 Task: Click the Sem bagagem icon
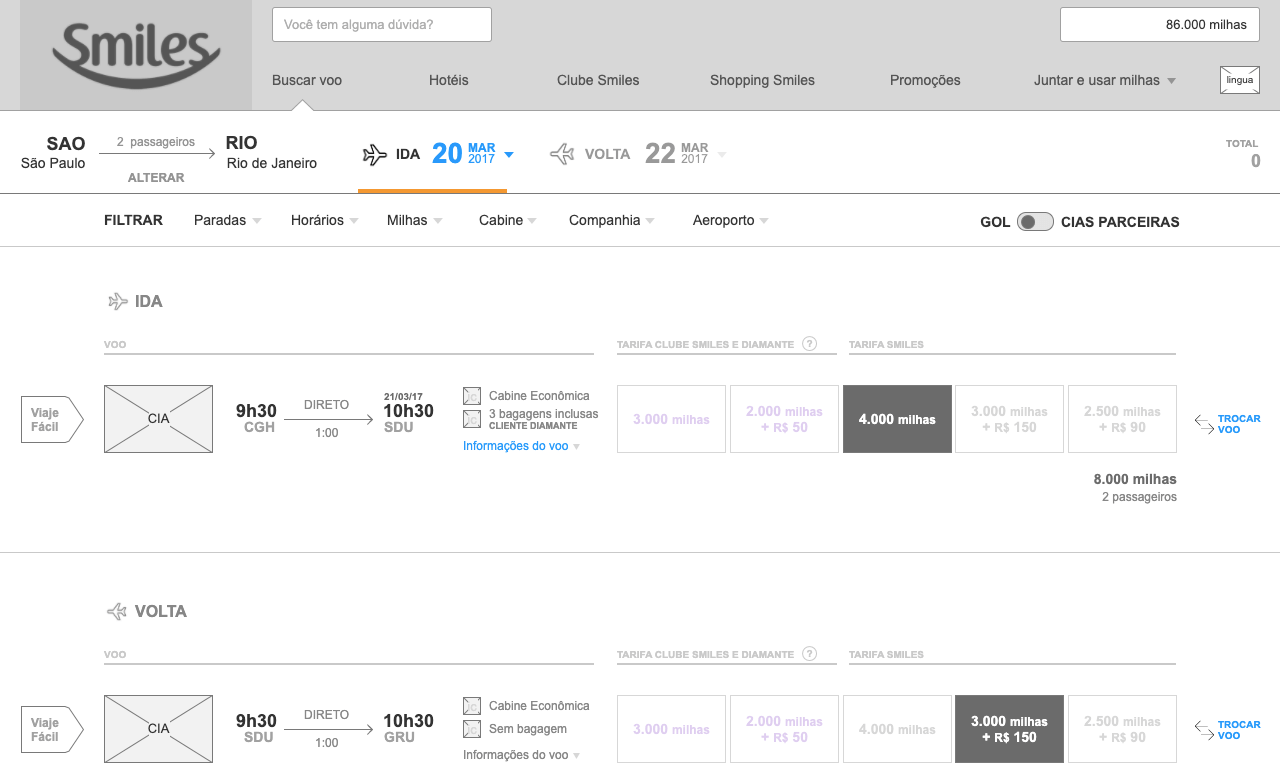click(472, 729)
